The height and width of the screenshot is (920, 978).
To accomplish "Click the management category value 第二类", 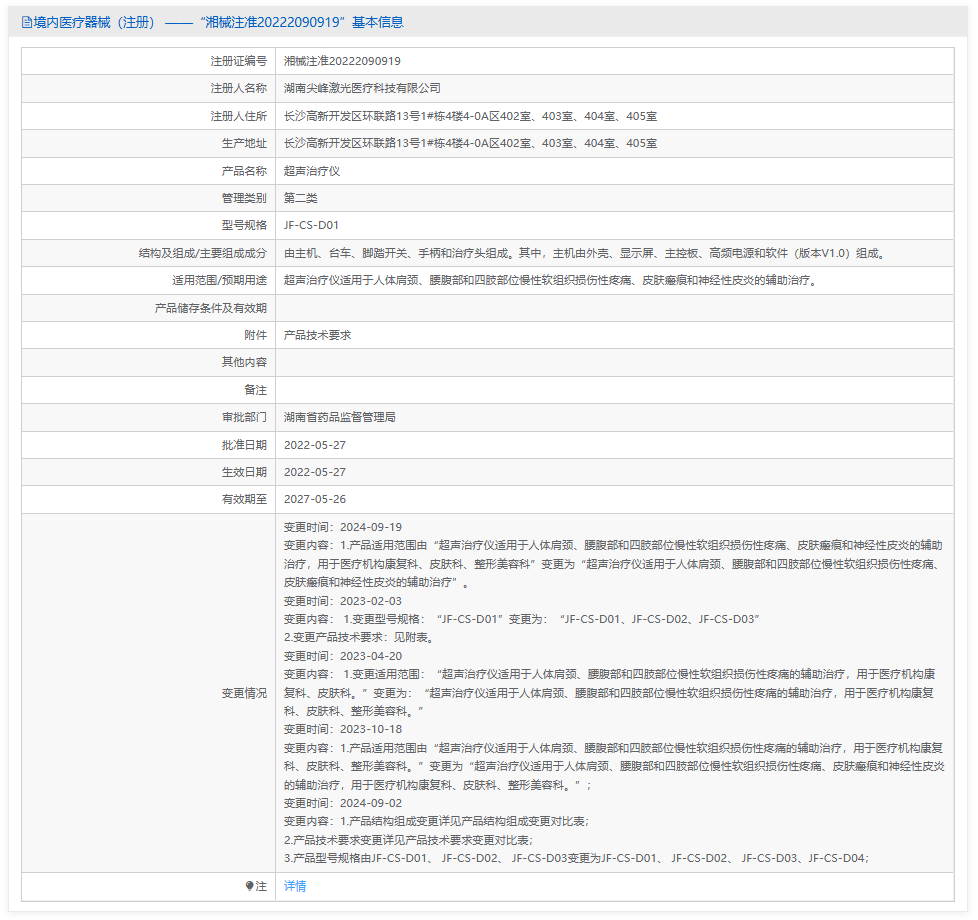I will [301, 198].
